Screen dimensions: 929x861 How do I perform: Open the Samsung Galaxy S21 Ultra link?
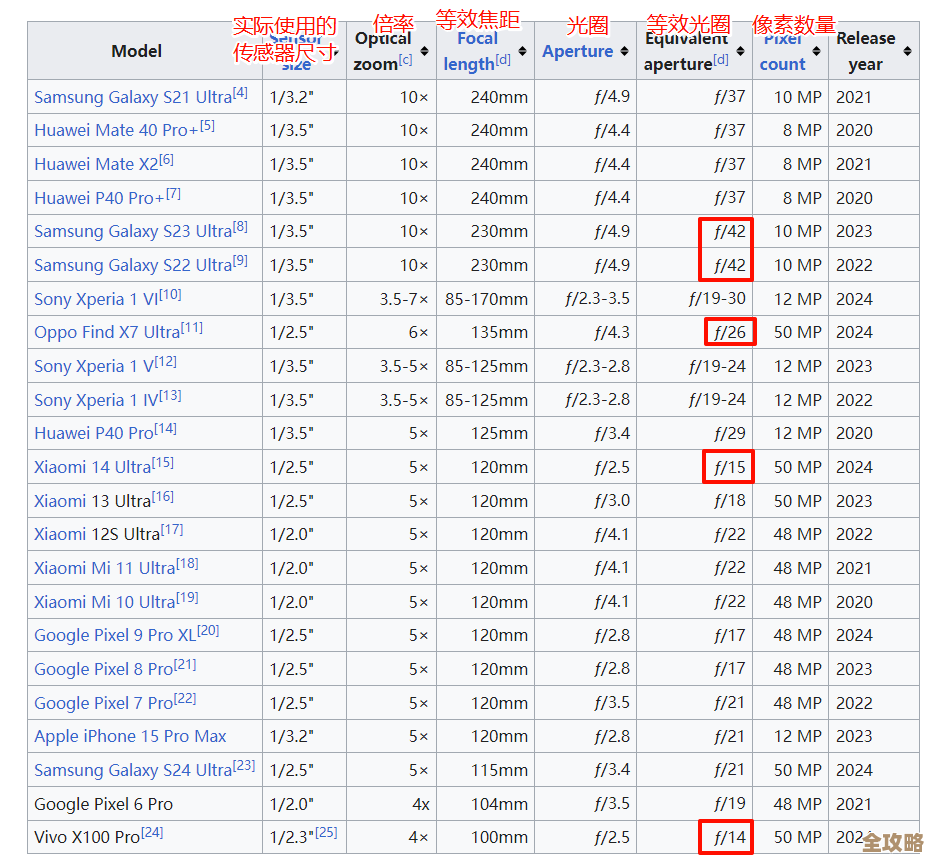coord(132,97)
